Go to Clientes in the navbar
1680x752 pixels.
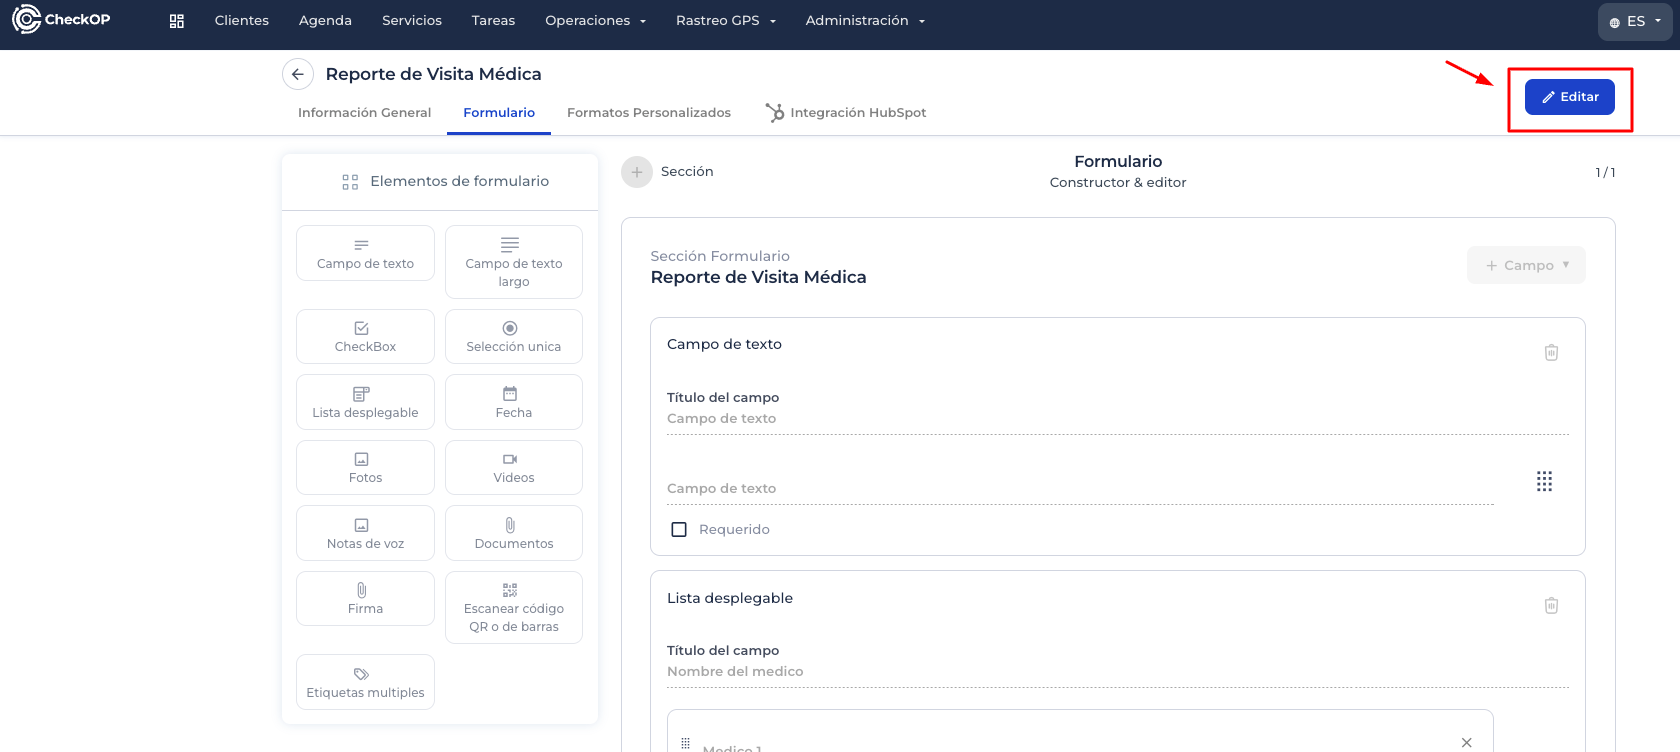(x=242, y=21)
